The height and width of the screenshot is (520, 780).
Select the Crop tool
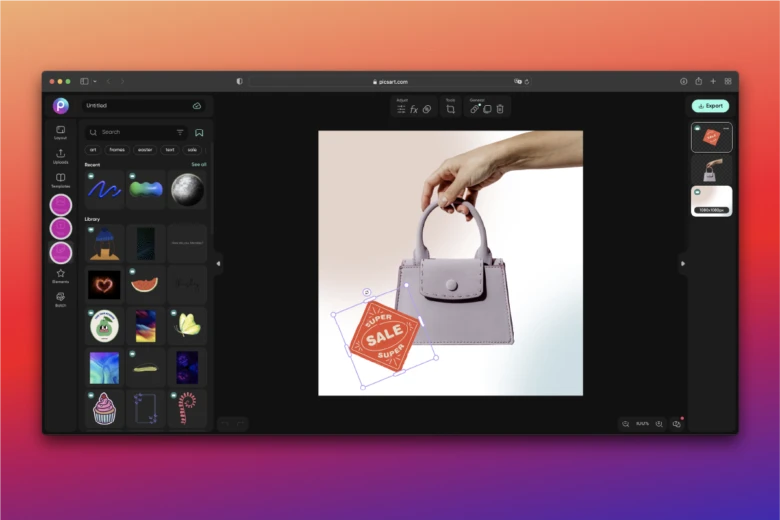click(x=451, y=109)
